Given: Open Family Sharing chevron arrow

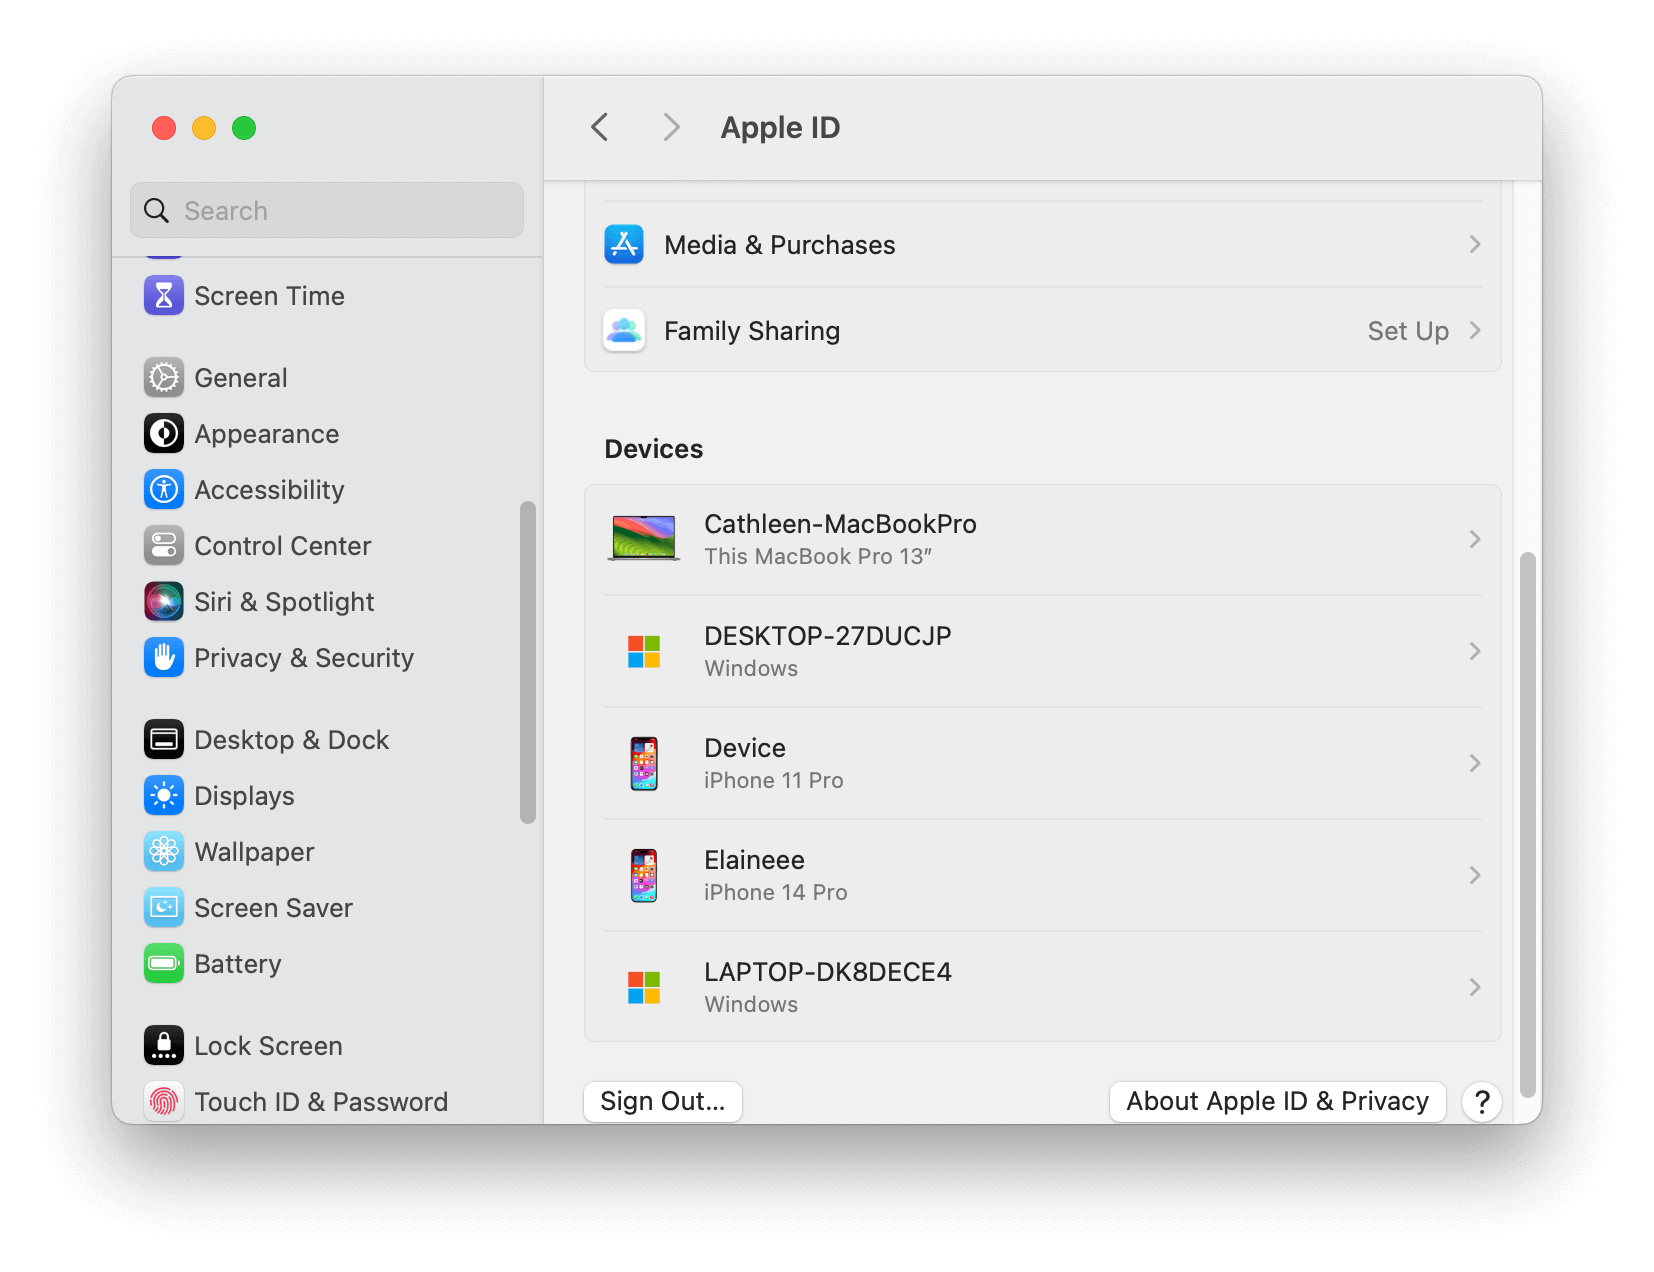Looking at the screenshot, I should (x=1474, y=331).
